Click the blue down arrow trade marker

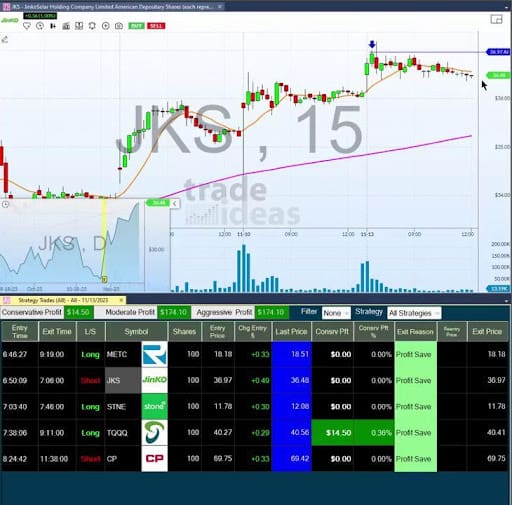click(x=372, y=44)
